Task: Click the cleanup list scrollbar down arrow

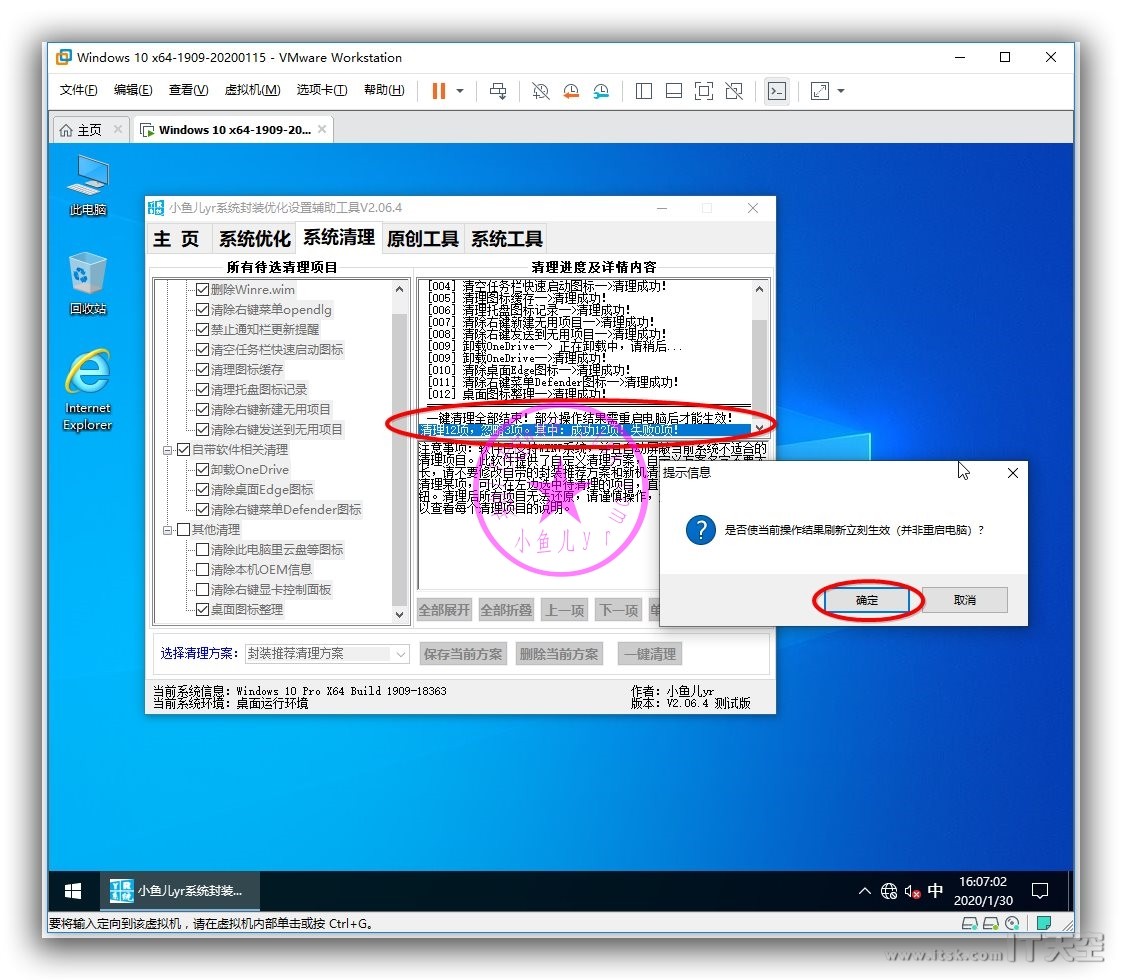Action: (399, 614)
